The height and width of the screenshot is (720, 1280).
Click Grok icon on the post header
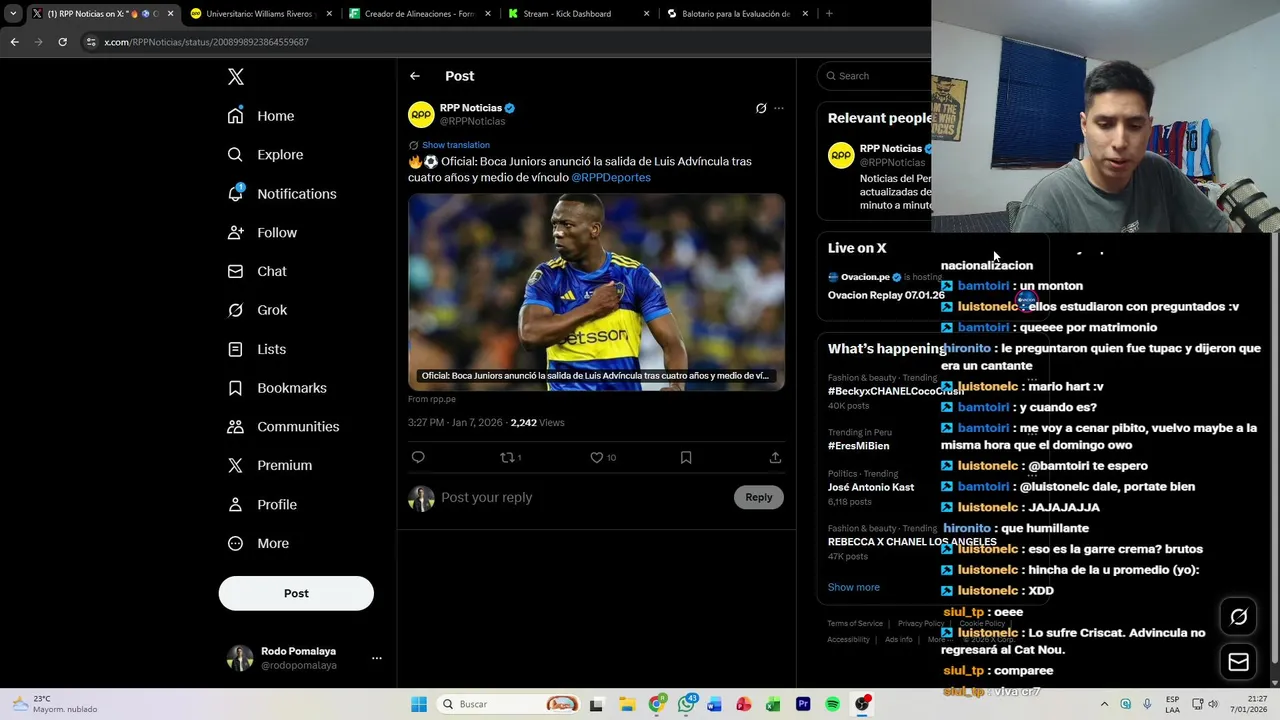(761, 108)
